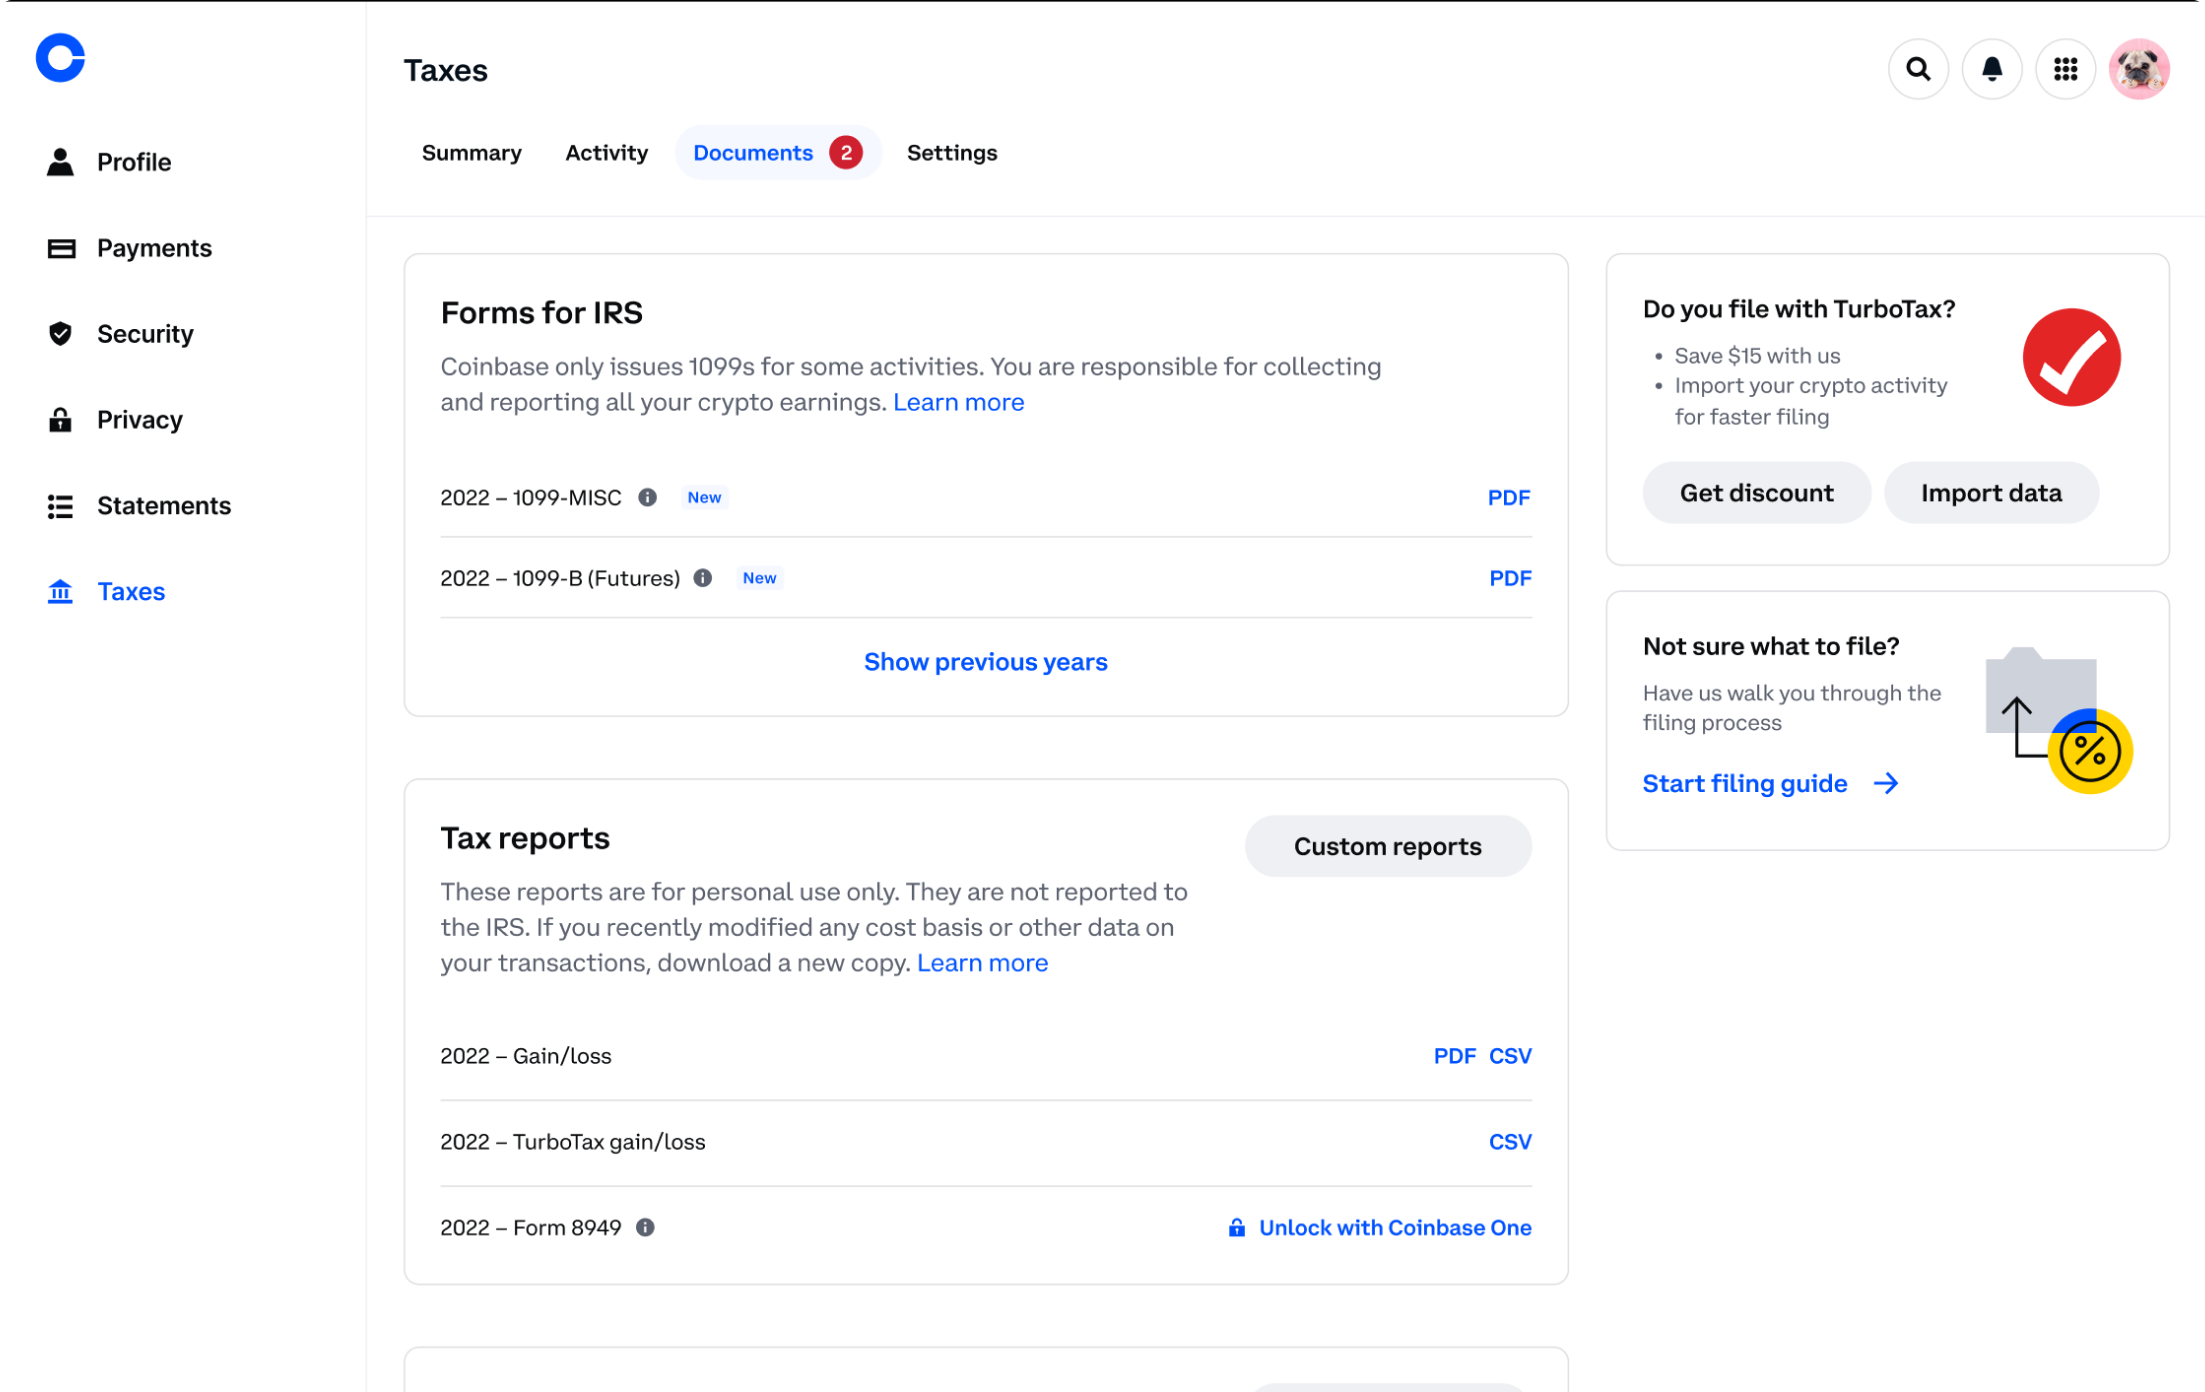The image size is (2205, 1392).
Task: Show info for 2022 1099-MISC form
Action: tap(648, 497)
